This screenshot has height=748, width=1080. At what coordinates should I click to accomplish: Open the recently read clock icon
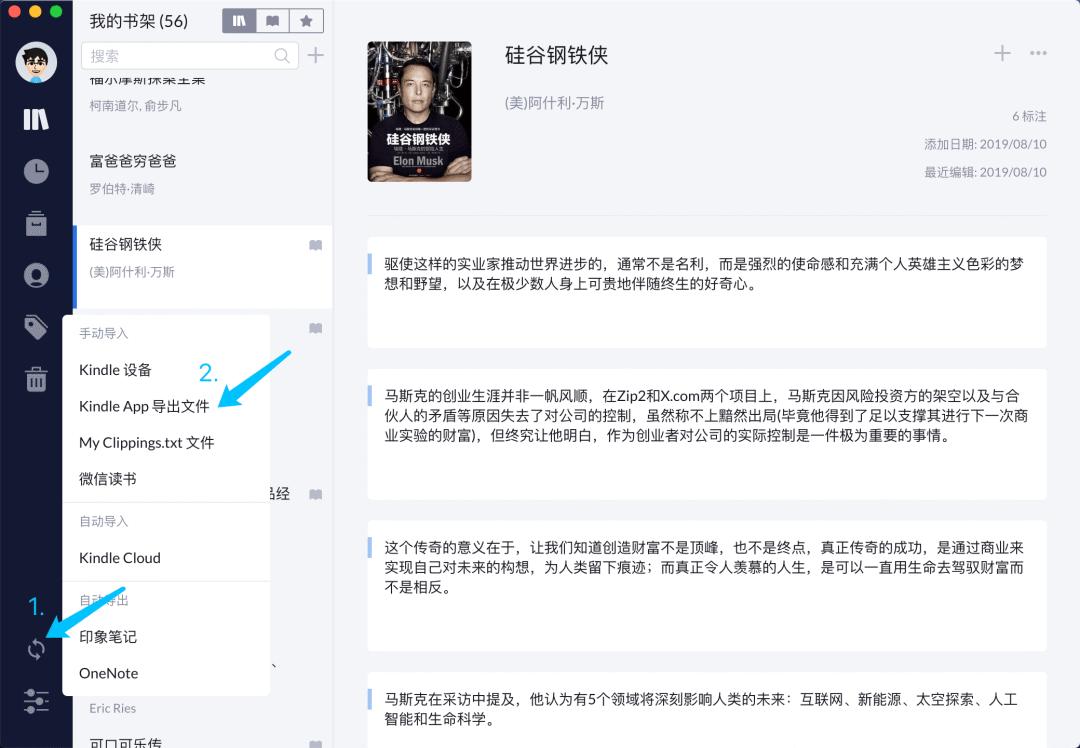point(36,171)
